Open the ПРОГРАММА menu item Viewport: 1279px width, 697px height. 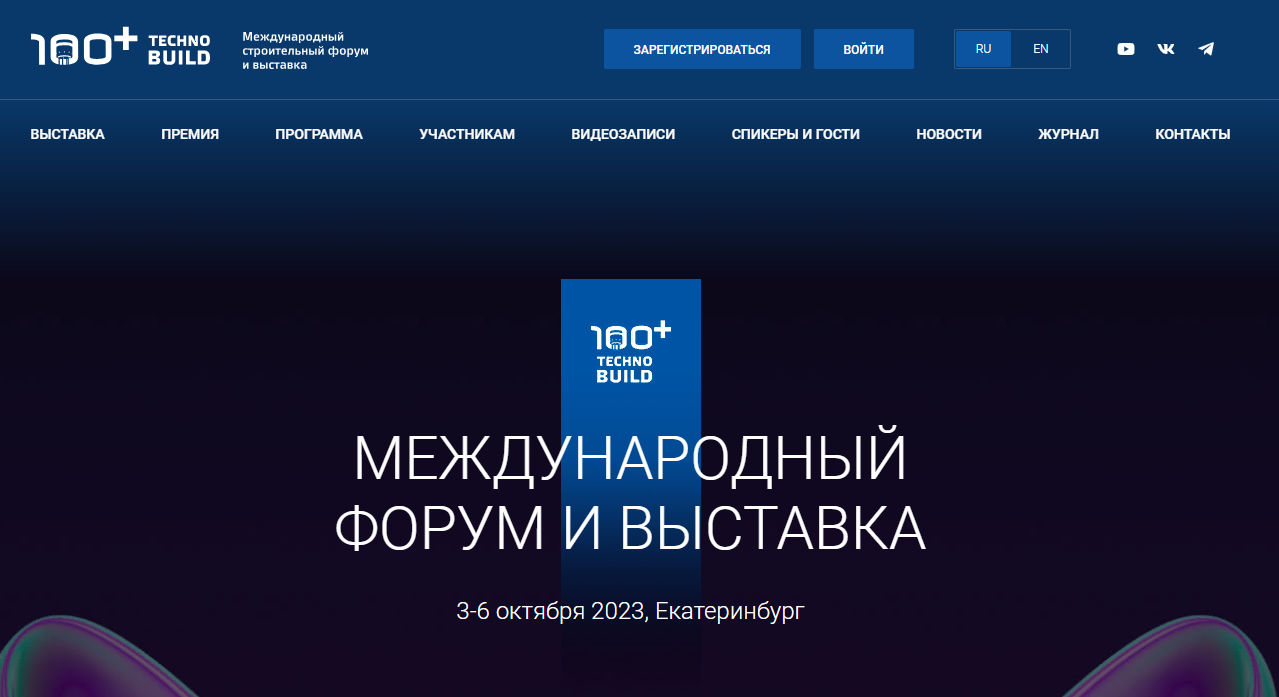tap(319, 134)
